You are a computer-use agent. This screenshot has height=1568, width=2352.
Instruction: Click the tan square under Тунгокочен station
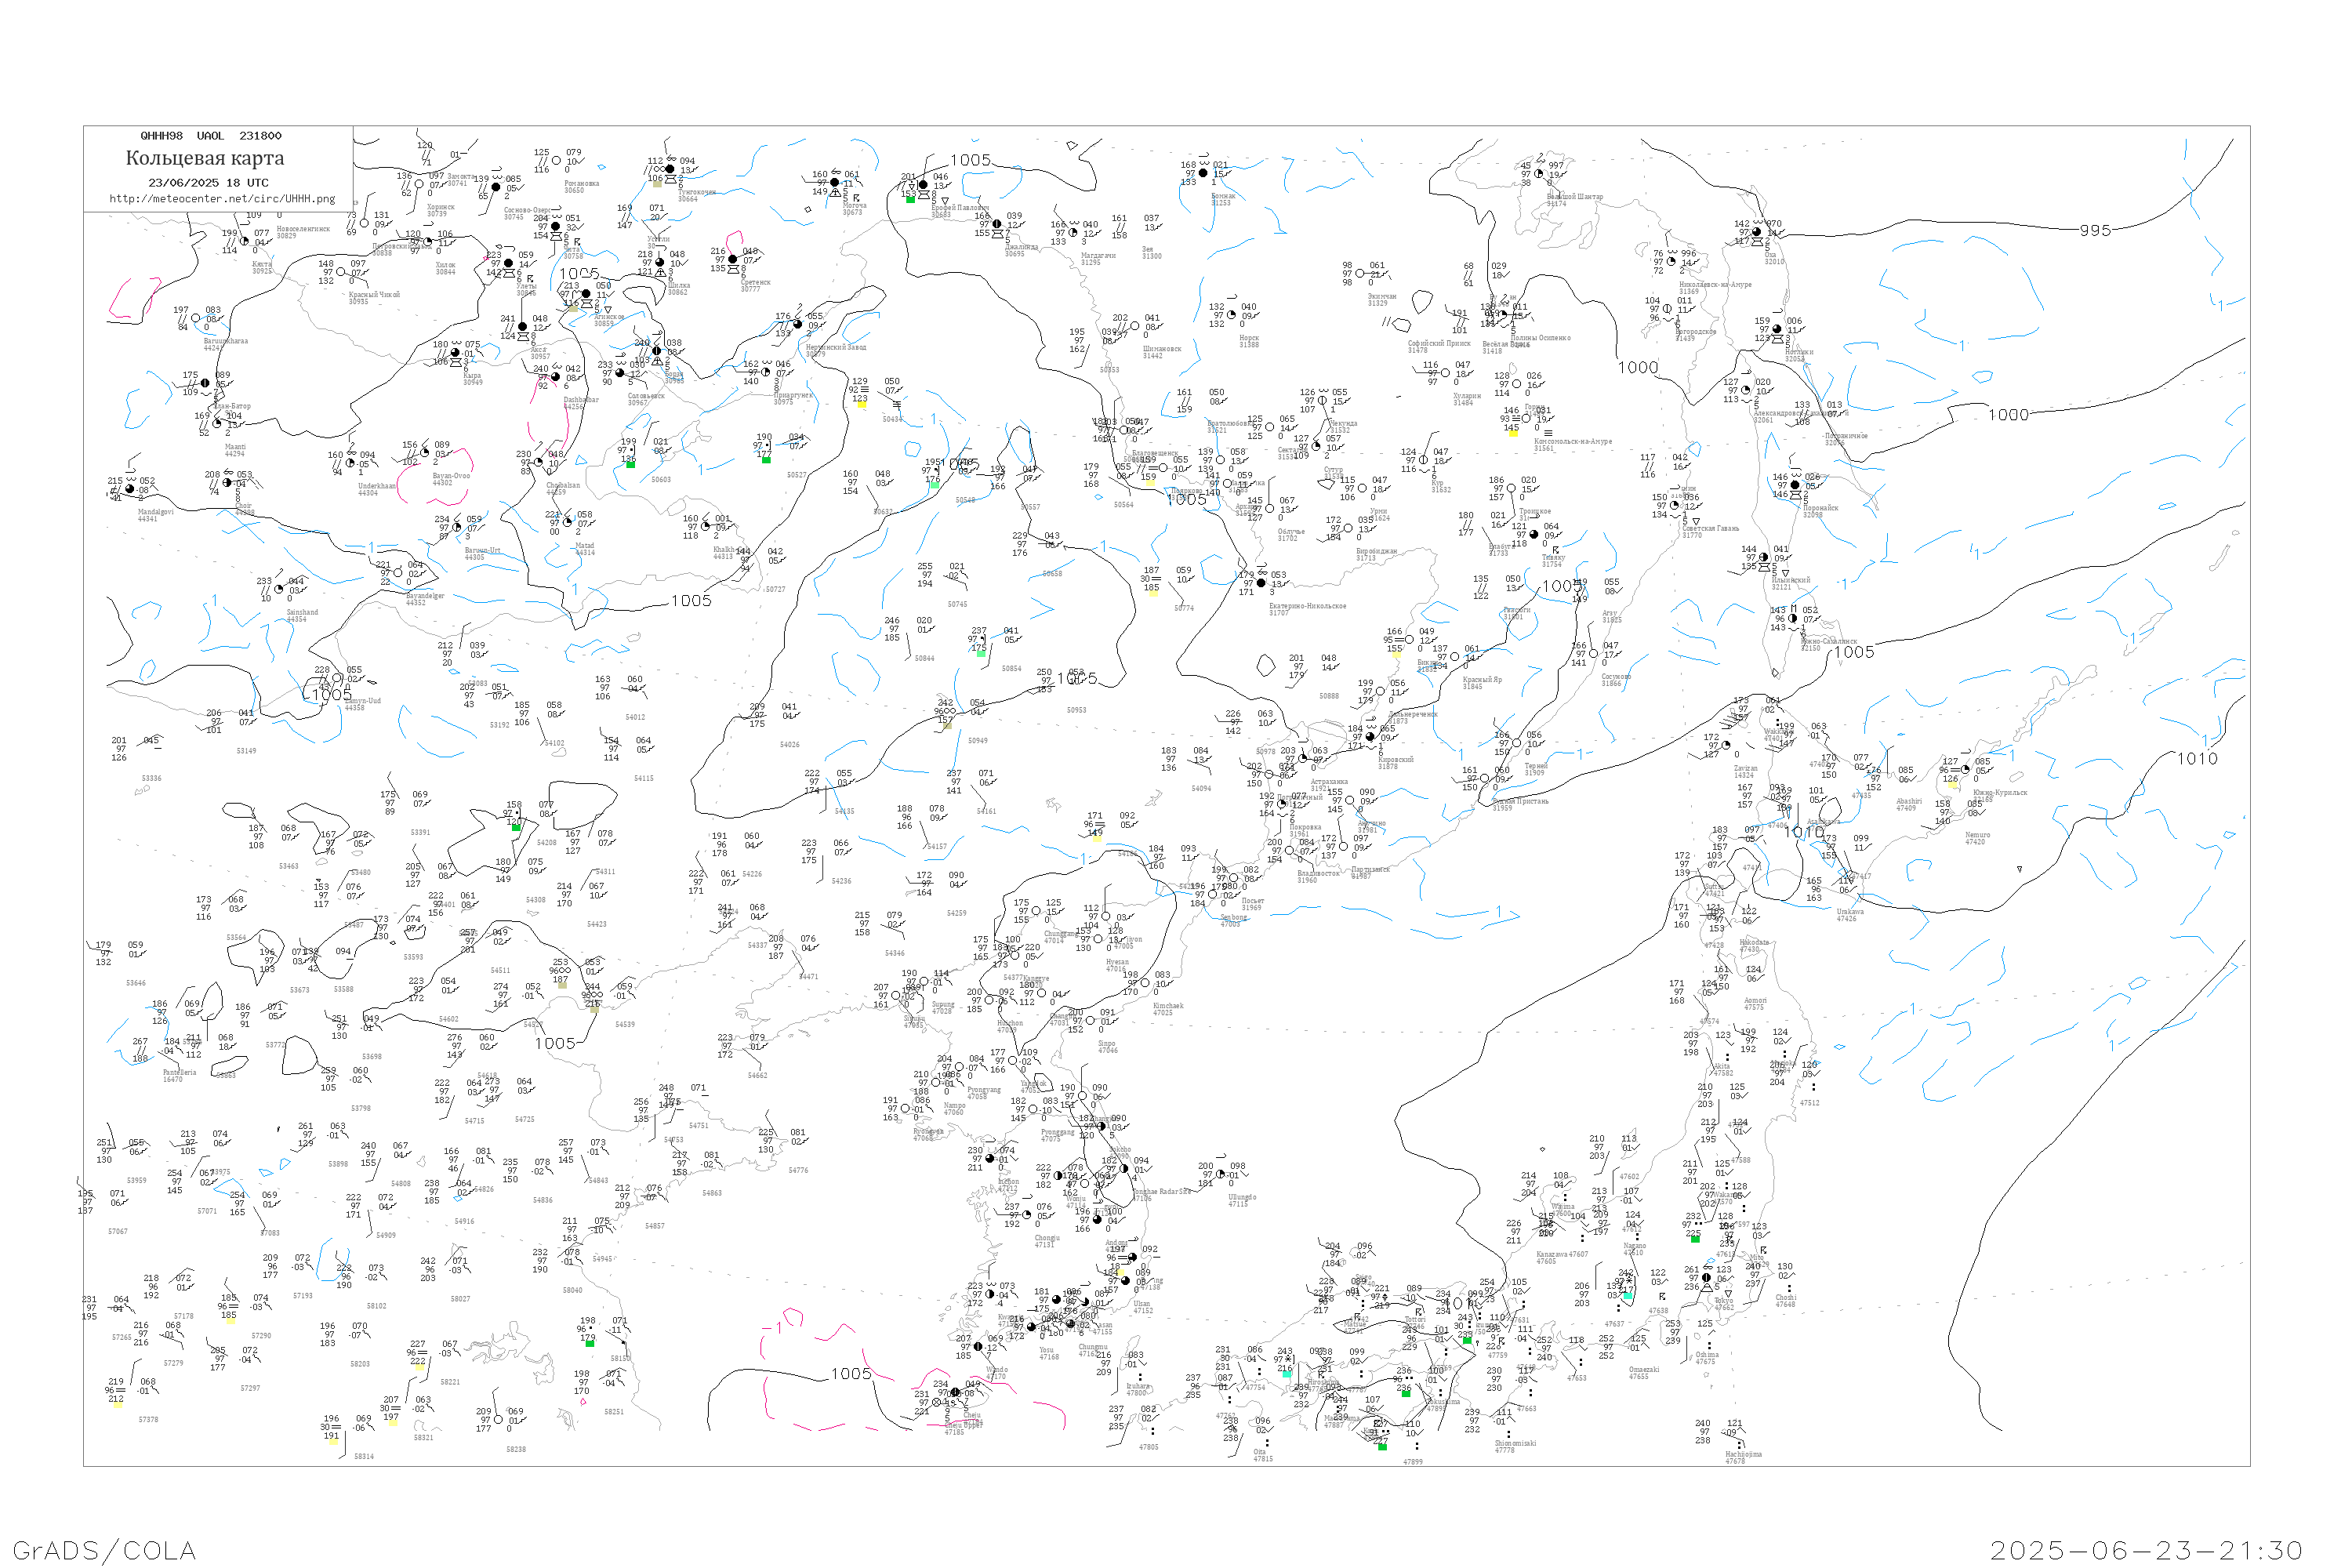657,184
